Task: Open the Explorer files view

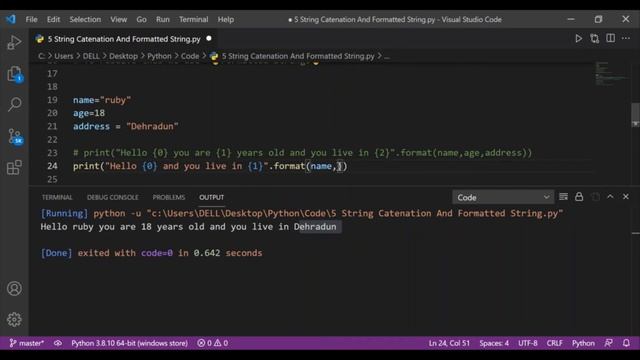Action: coord(14,74)
